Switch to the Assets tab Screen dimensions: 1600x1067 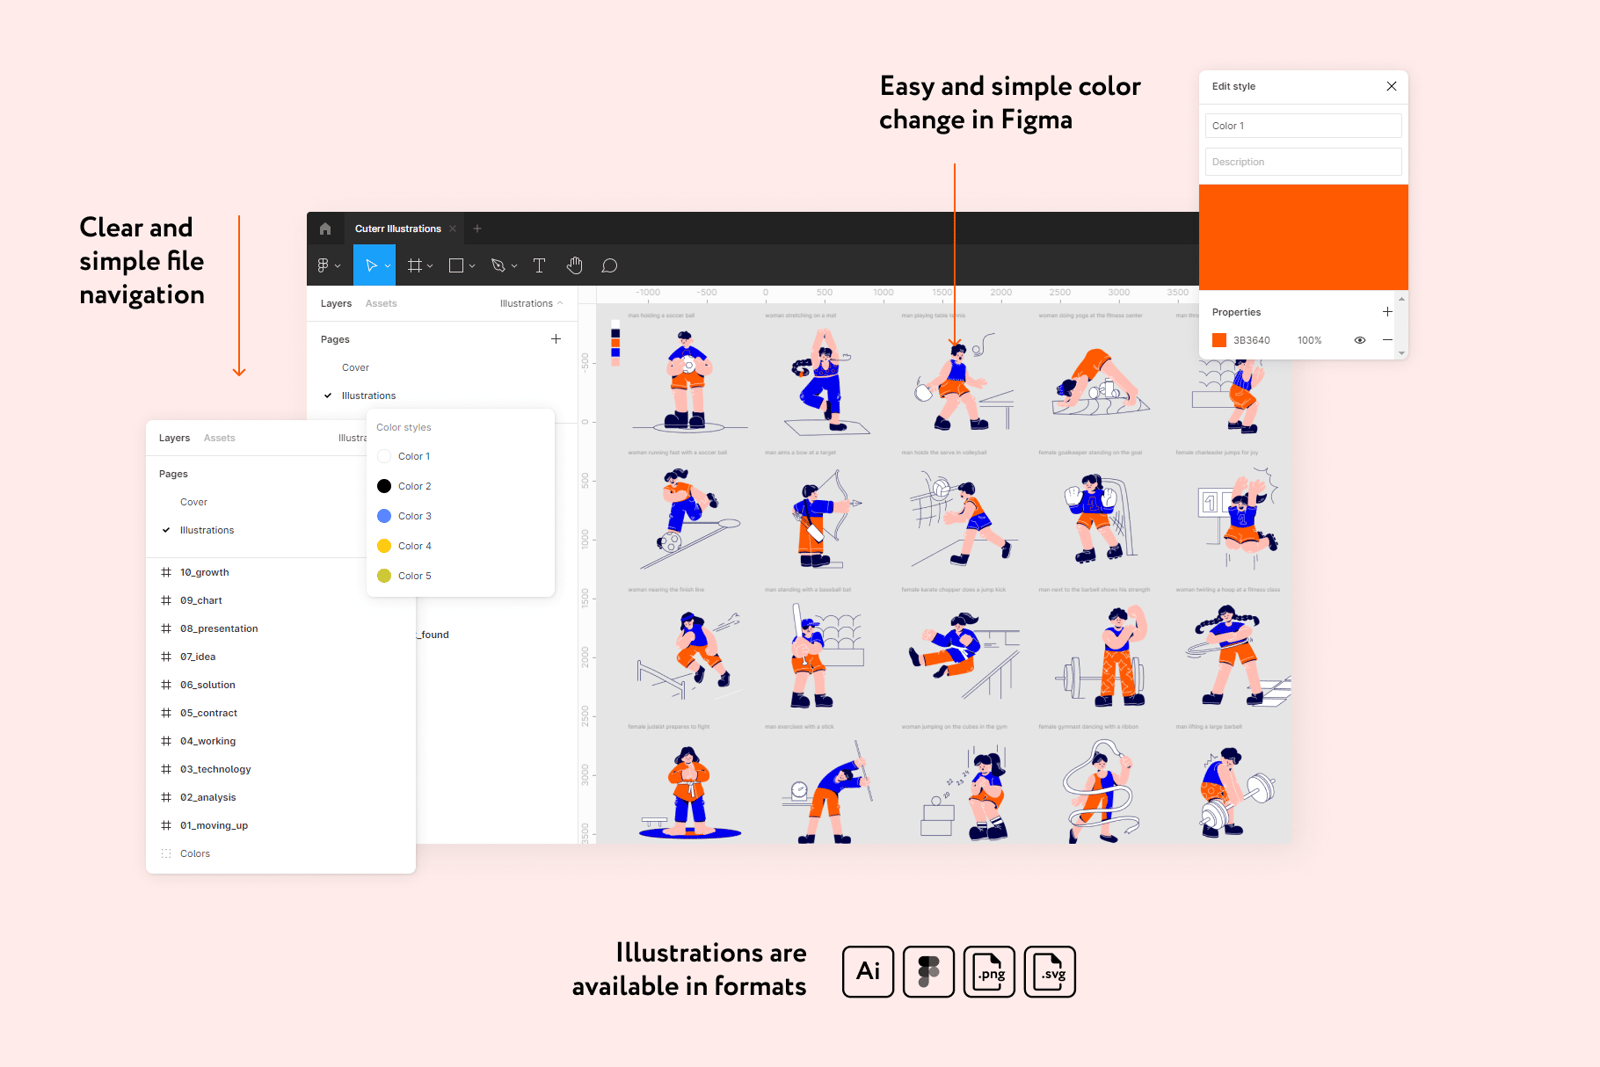(x=380, y=304)
